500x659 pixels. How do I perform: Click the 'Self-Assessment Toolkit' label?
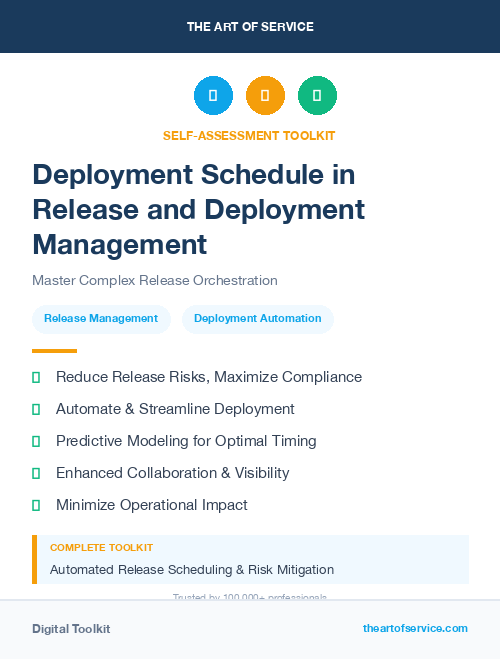click(249, 136)
